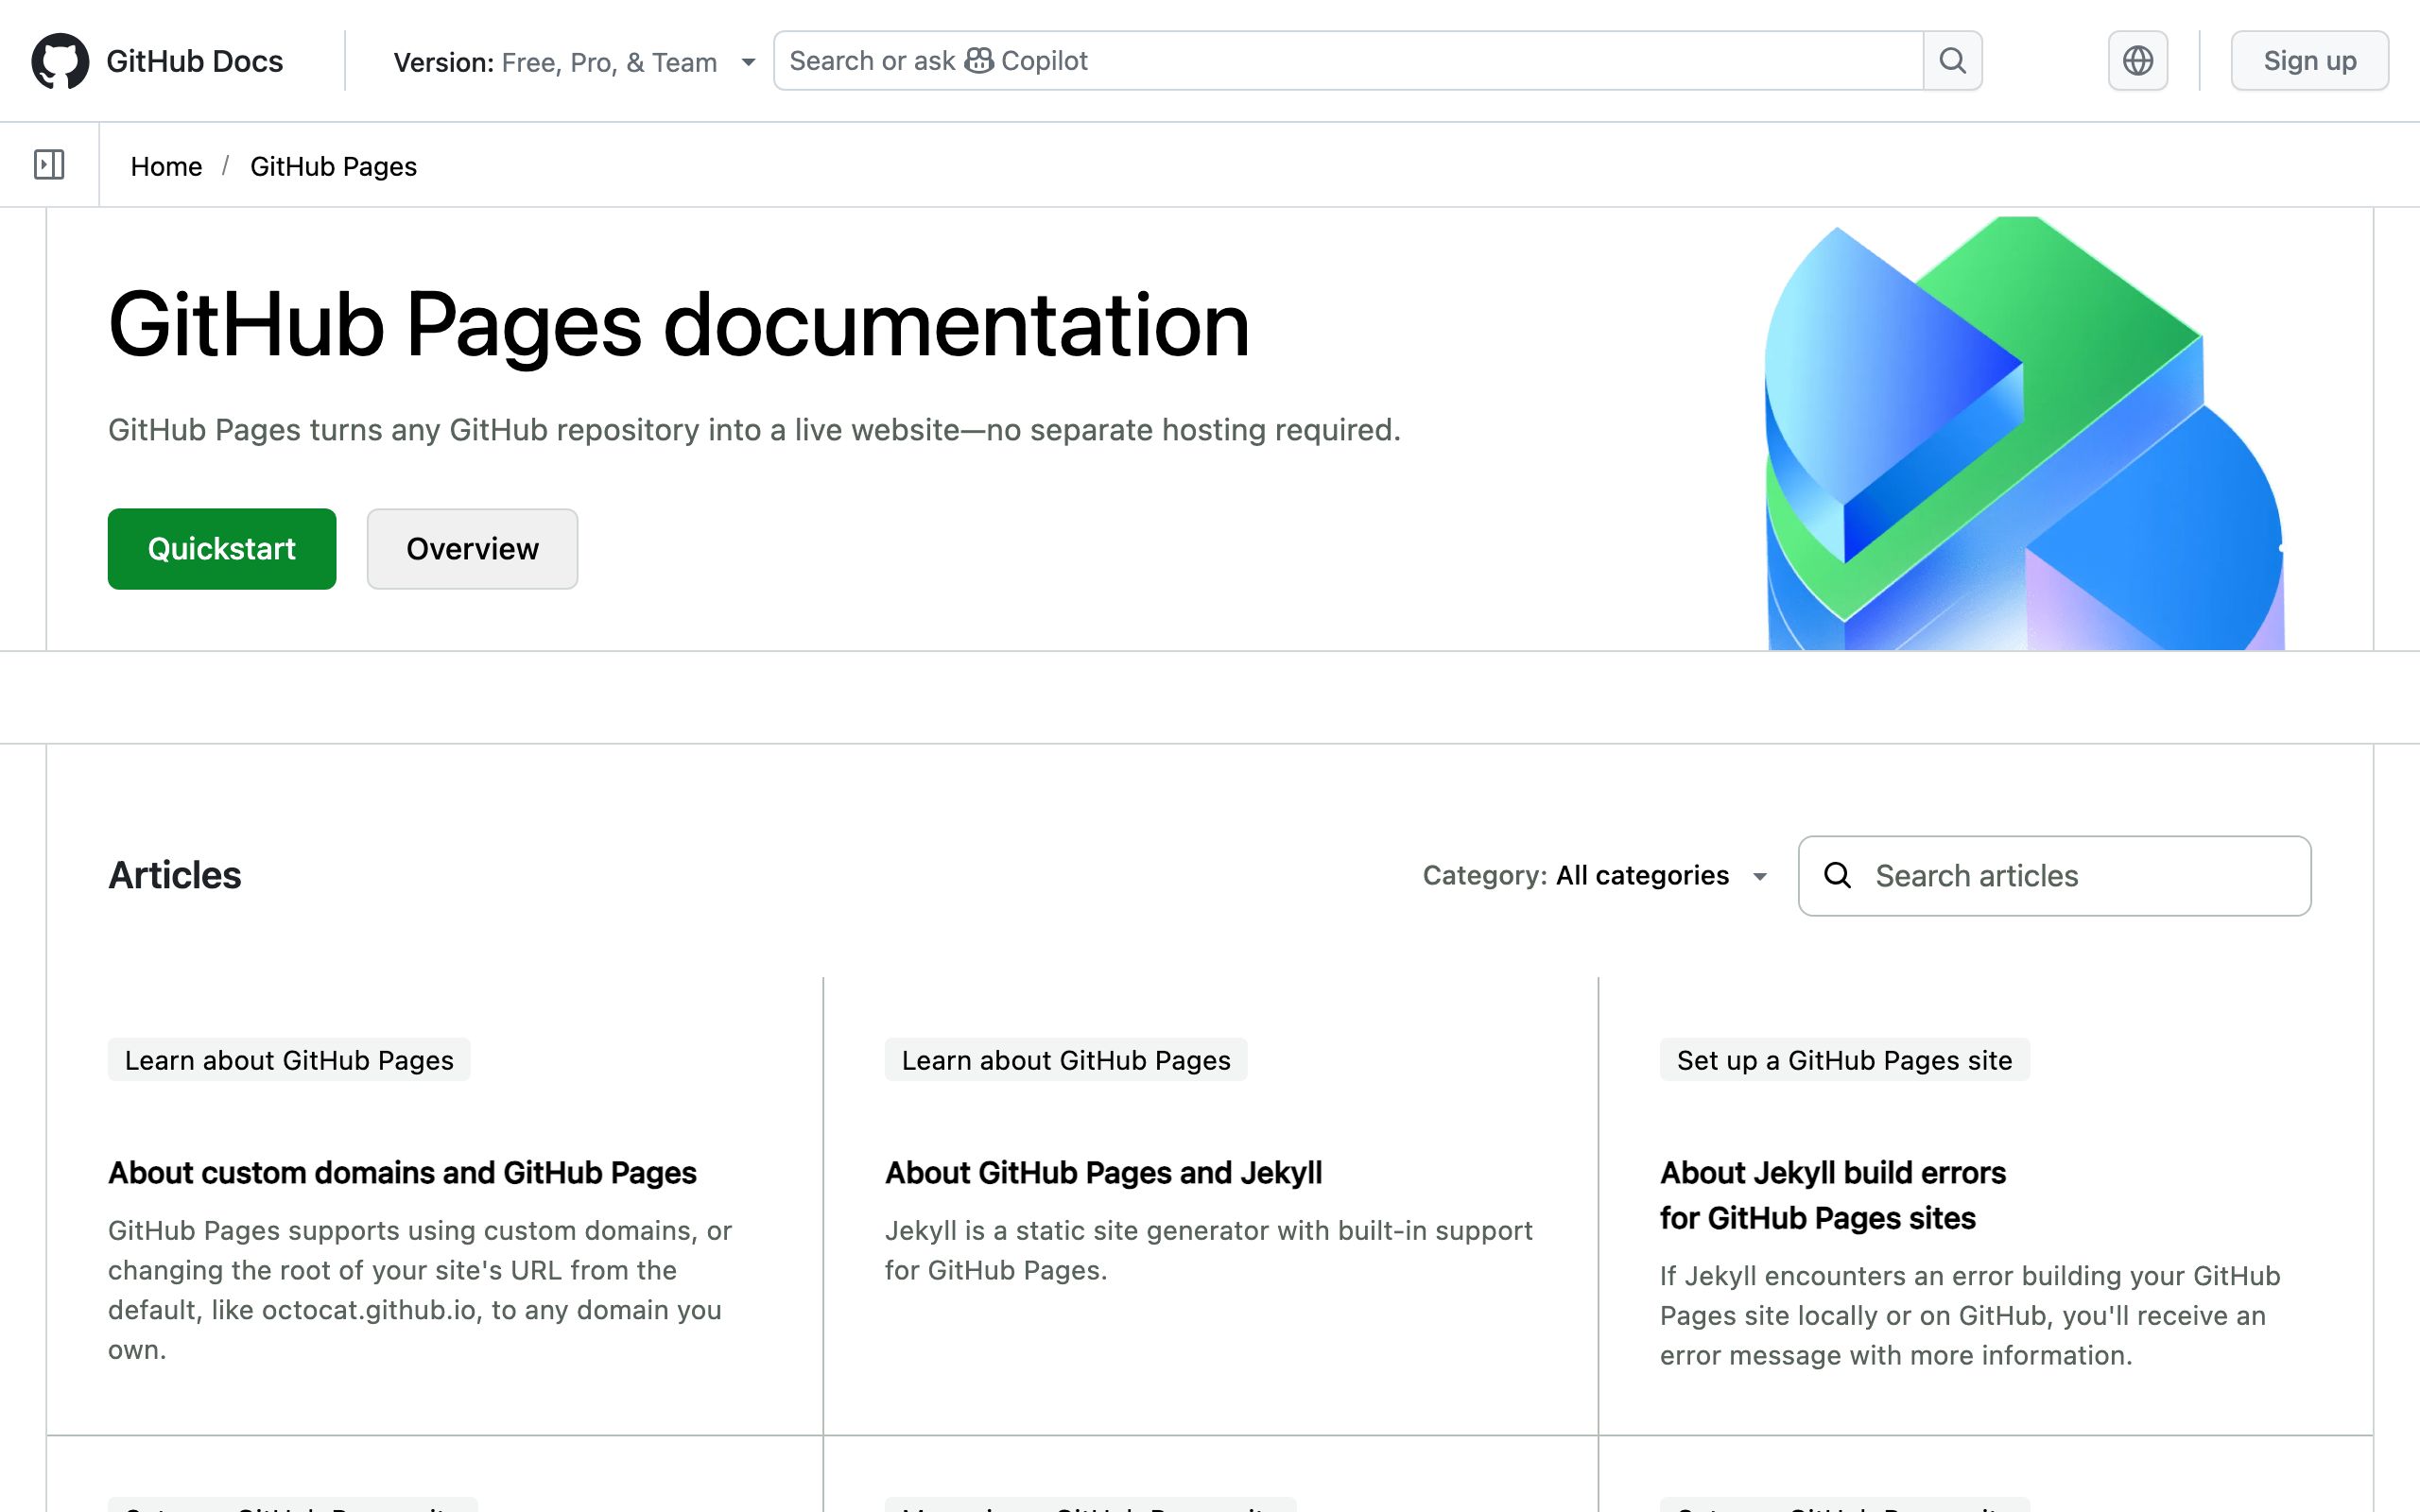Click Learn about GitHub Pages tag above Jekyll article
Screen dimensions: 2420x1512
pyautogui.click(x=1066, y=1060)
